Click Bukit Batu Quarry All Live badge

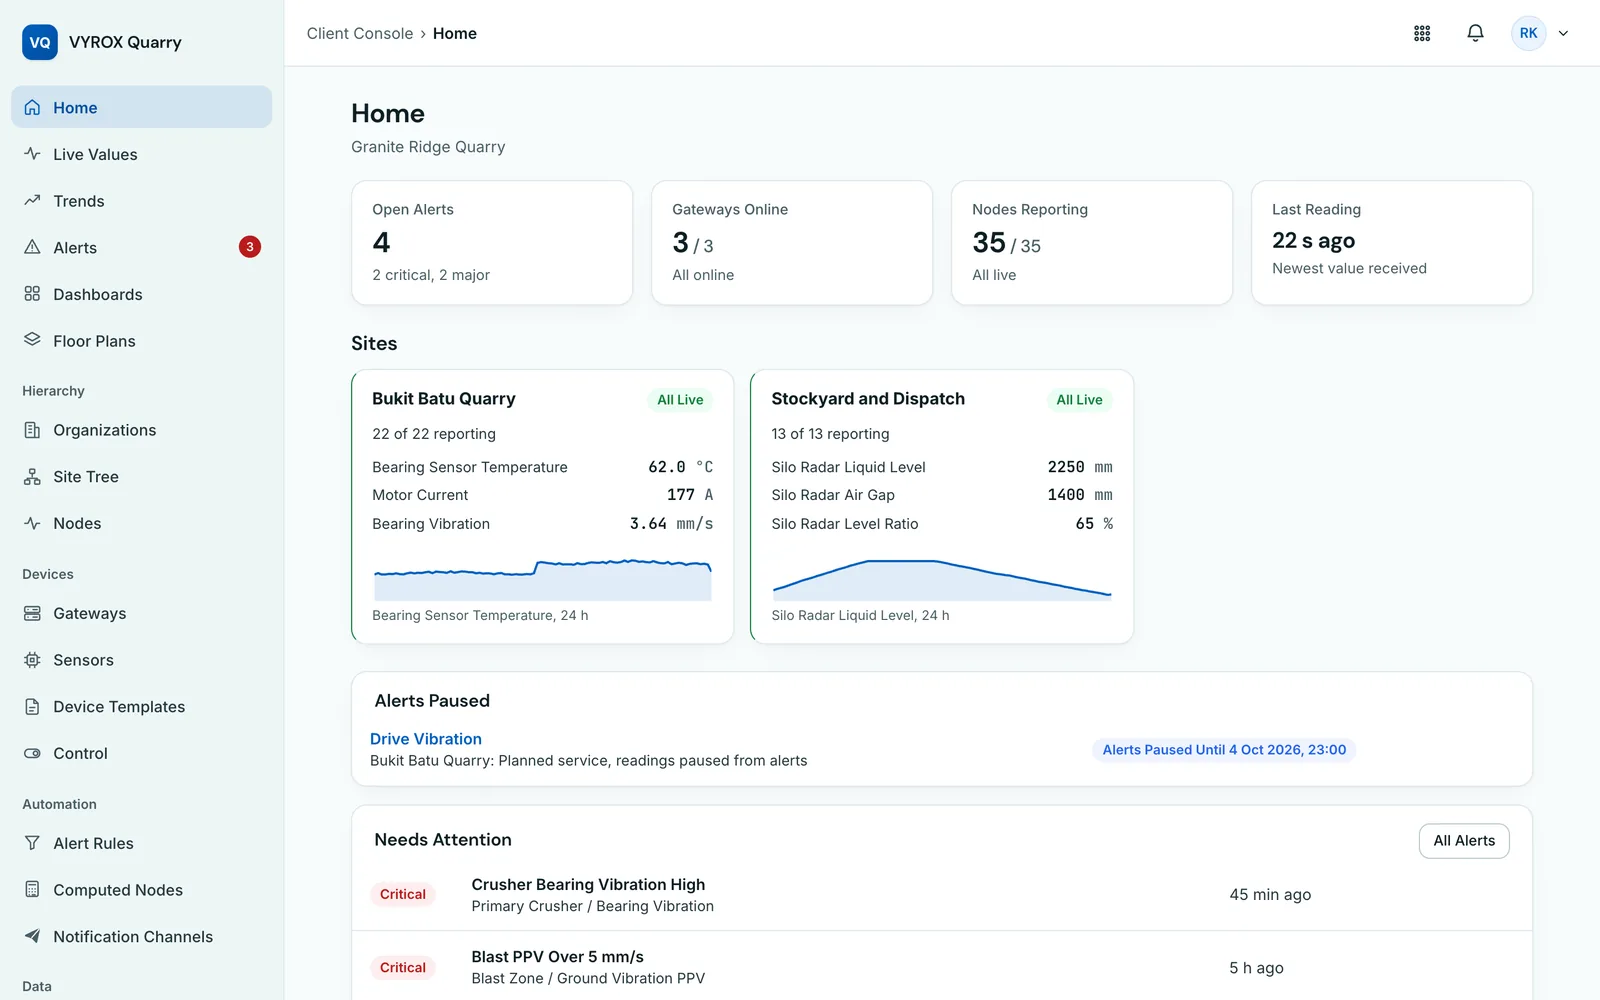680,400
